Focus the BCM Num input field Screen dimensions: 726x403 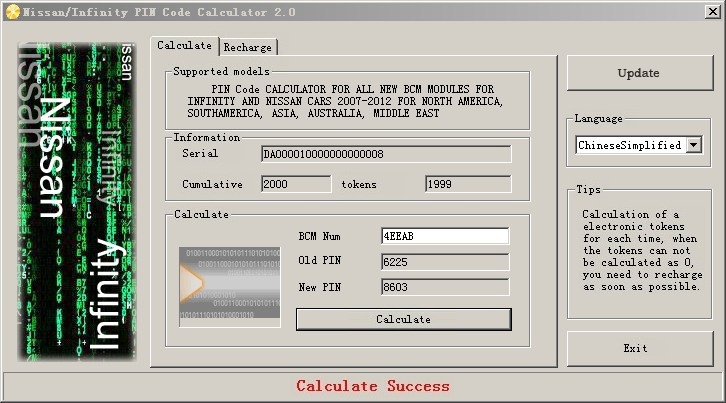(x=444, y=236)
